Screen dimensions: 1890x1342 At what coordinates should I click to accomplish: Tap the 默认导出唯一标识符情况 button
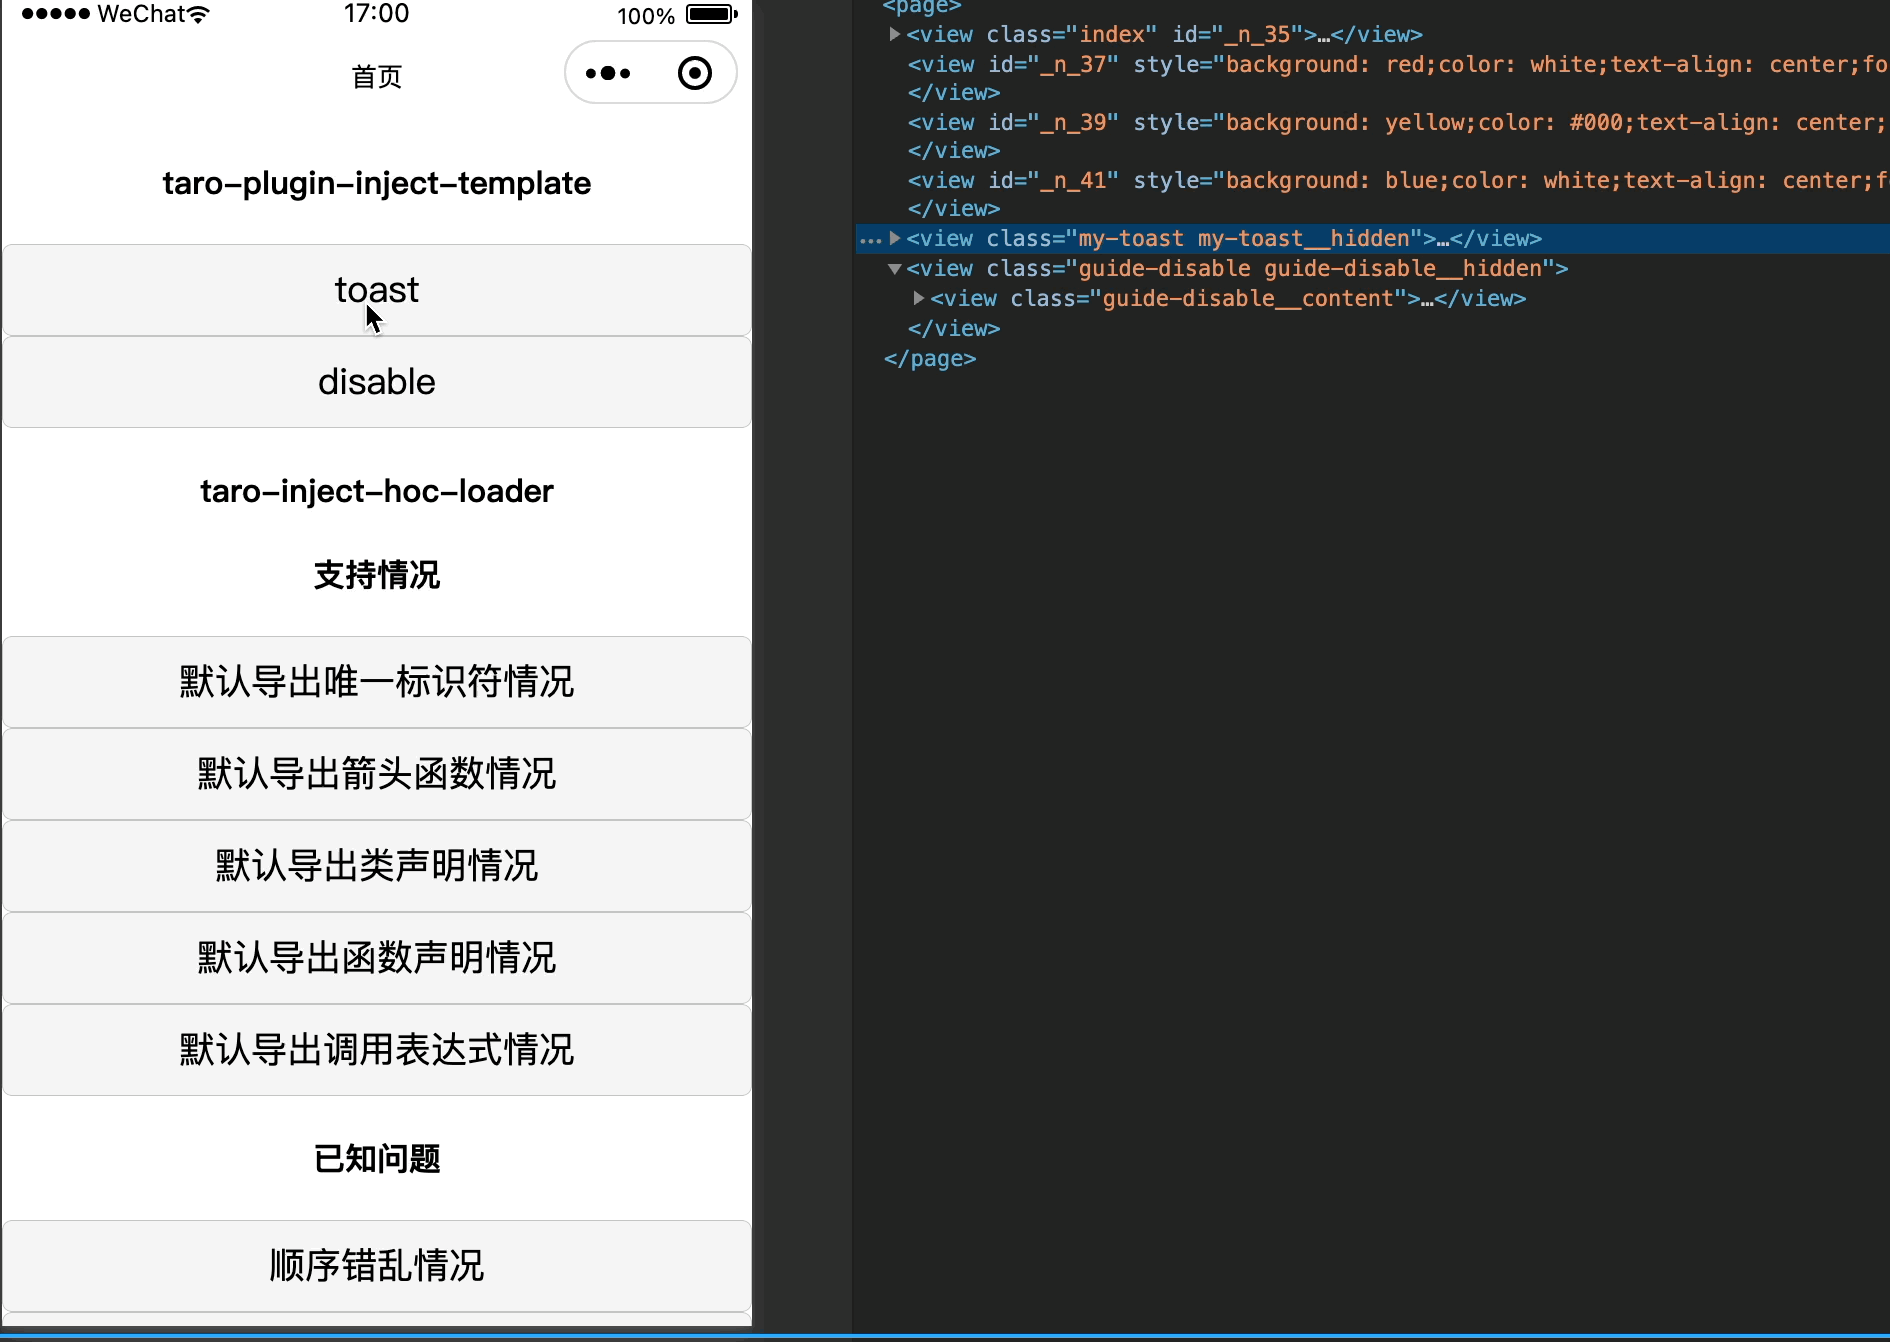tap(377, 682)
